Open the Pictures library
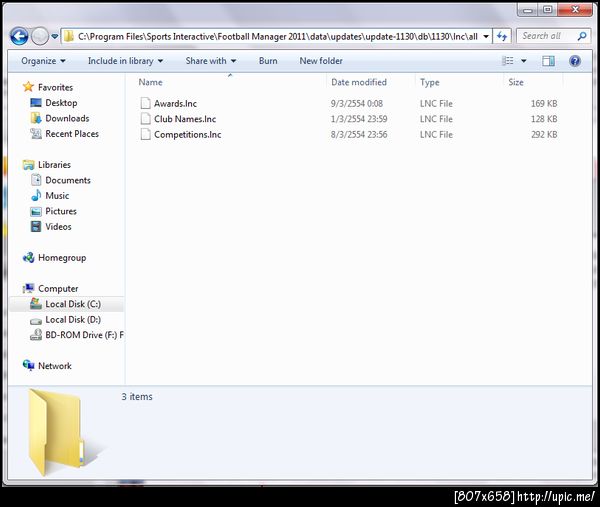The width and height of the screenshot is (600, 507). click(61, 211)
